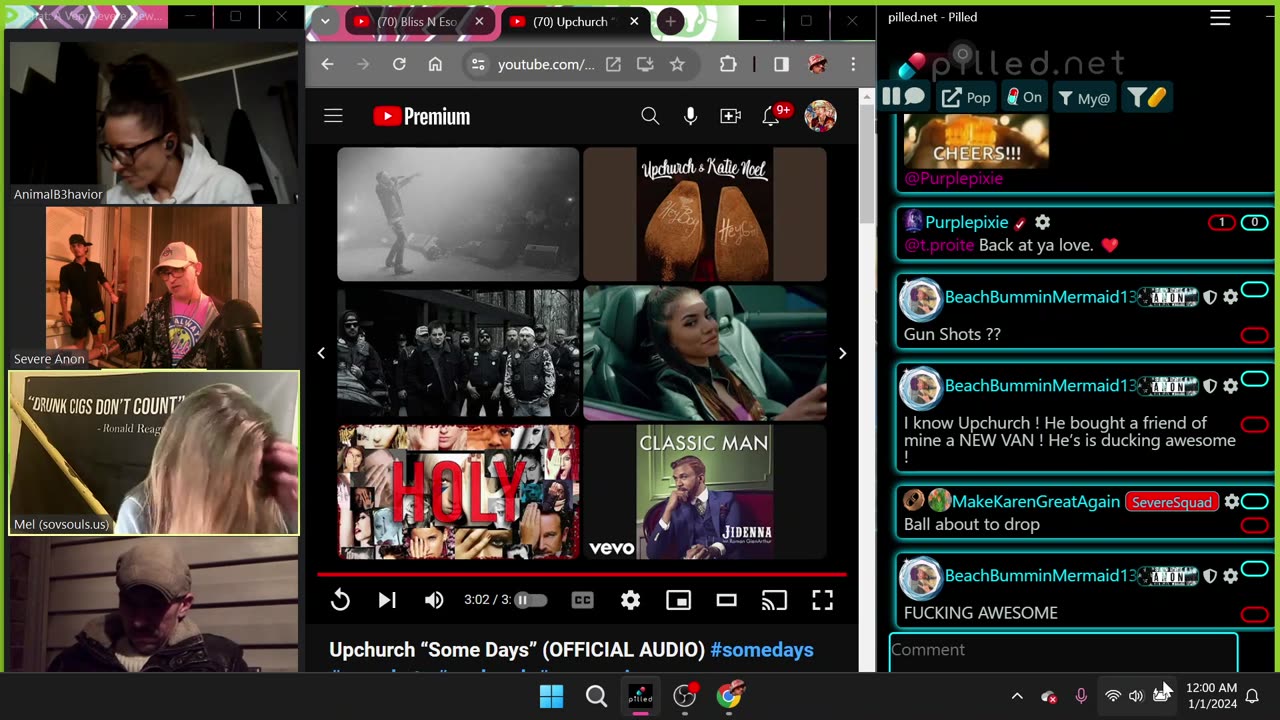
Task: Close the Bliss N Eso tab
Action: point(479,21)
